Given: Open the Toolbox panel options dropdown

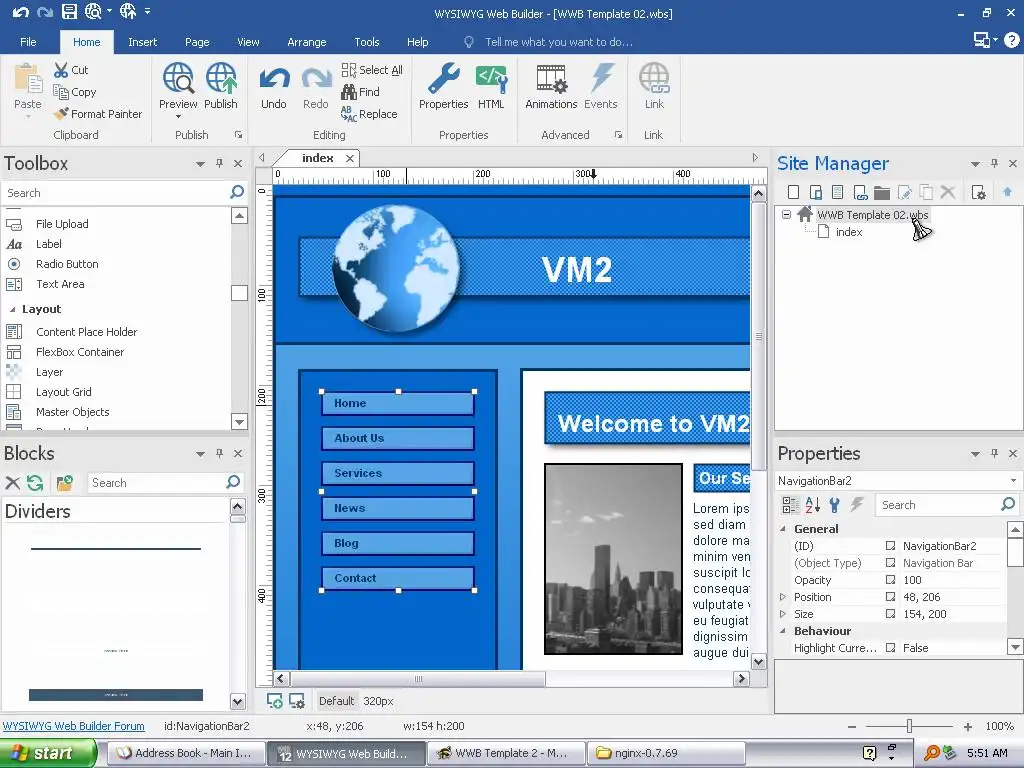Looking at the screenshot, I should pos(200,164).
